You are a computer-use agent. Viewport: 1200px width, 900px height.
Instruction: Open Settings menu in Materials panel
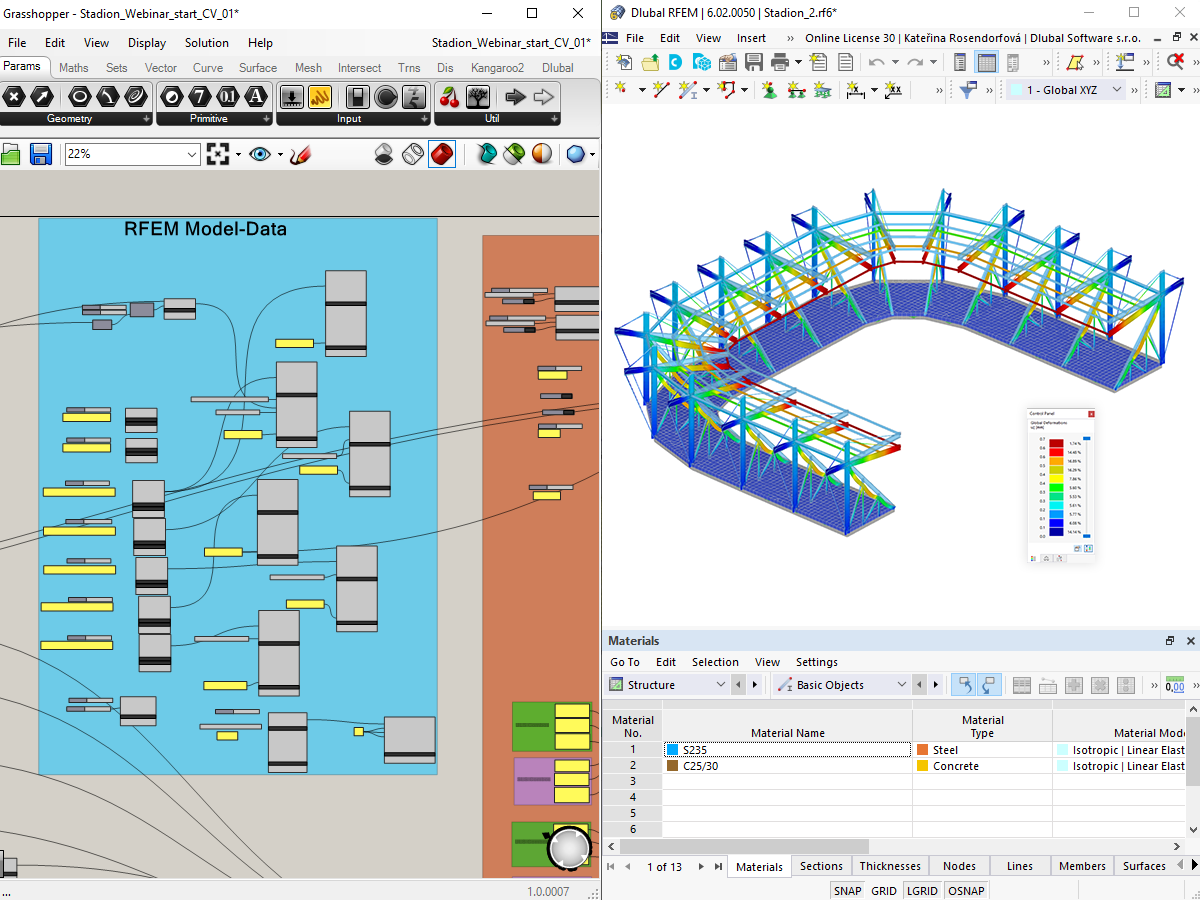coord(817,662)
